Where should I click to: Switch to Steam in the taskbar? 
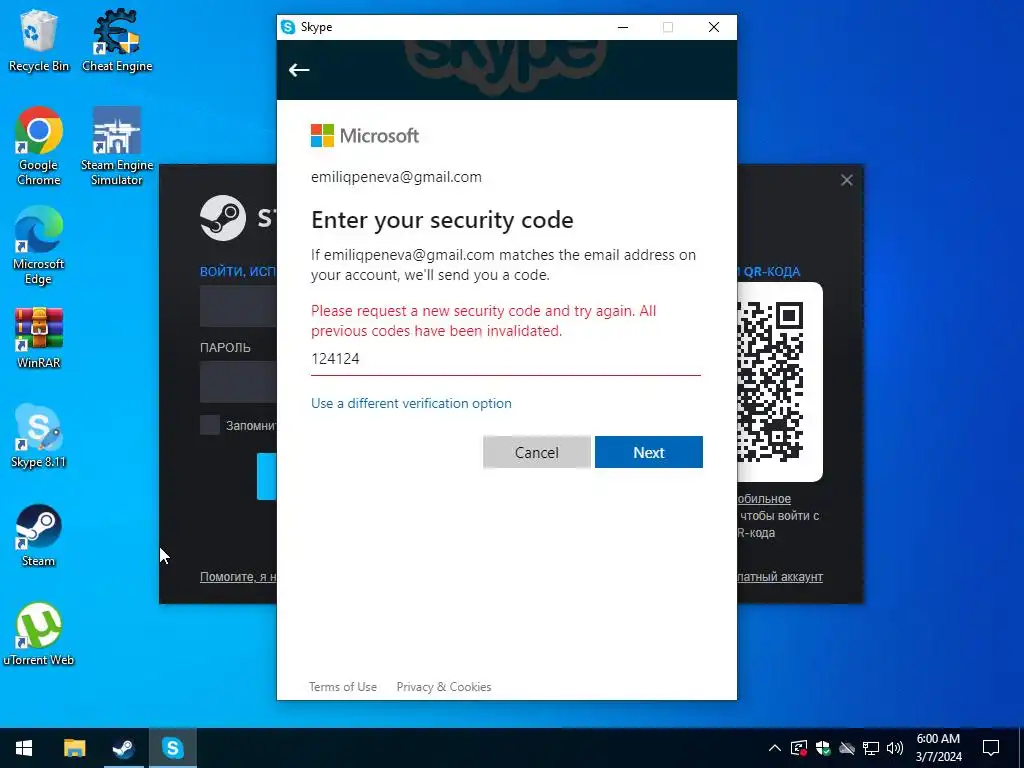click(123, 748)
